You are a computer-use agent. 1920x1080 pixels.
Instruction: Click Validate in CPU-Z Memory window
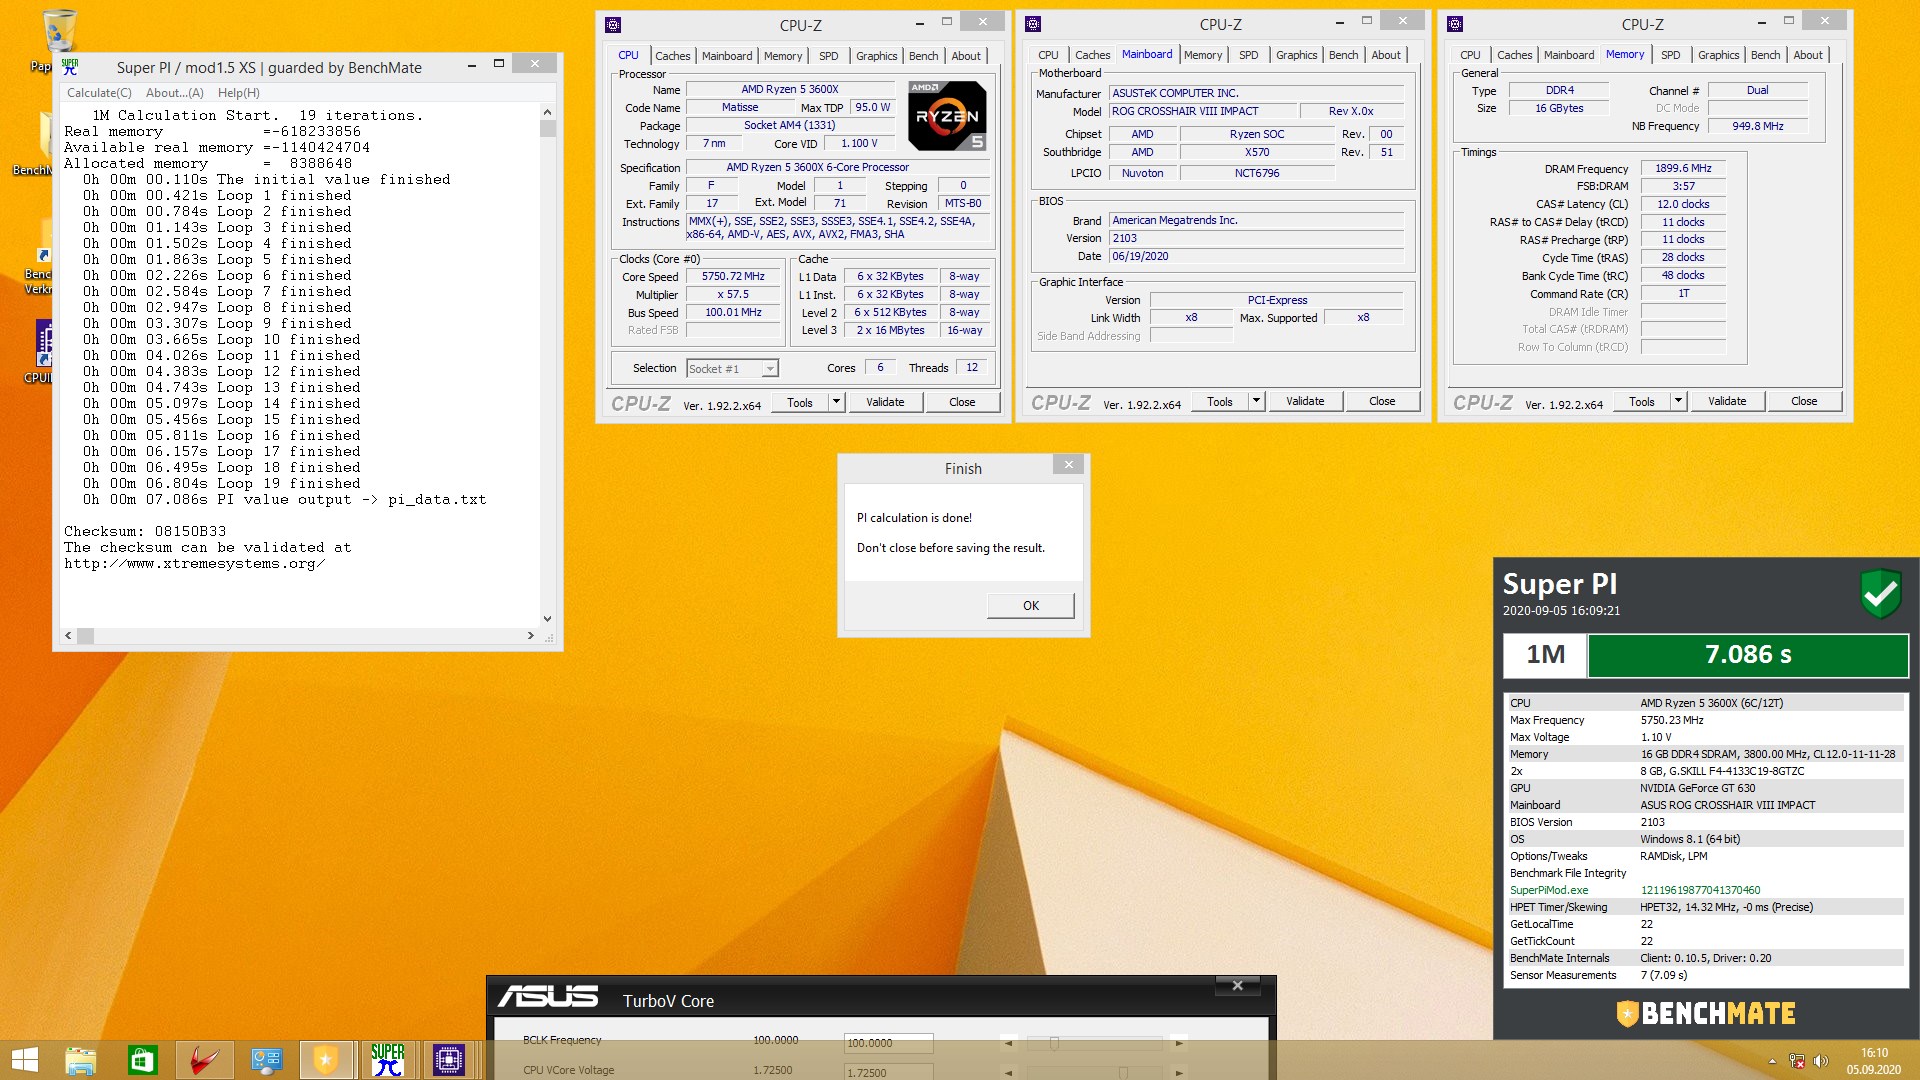coord(1727,401)
